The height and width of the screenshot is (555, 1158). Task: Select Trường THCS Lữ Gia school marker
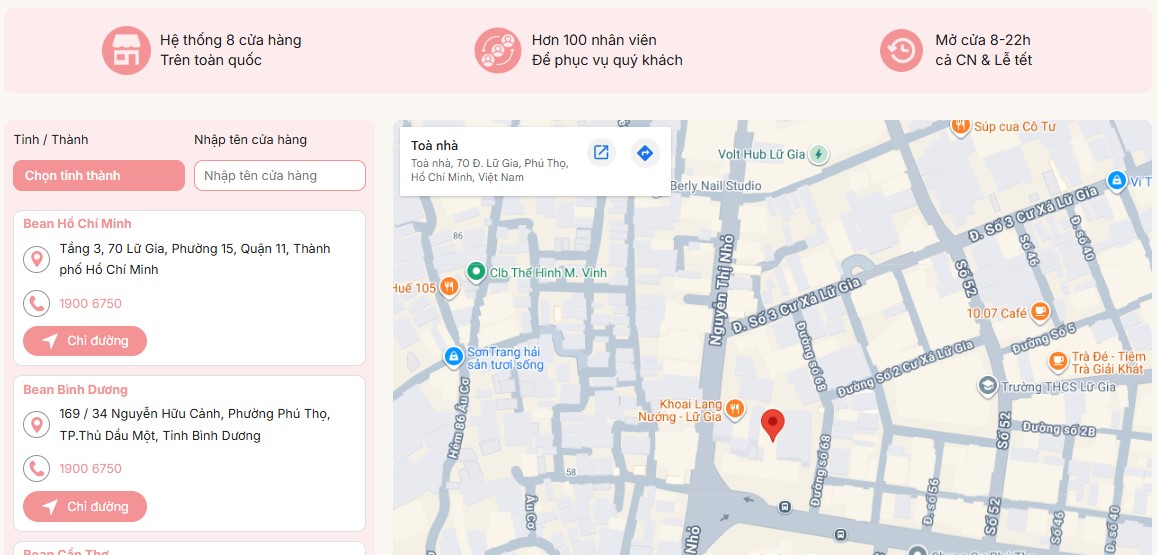point(987,386)
